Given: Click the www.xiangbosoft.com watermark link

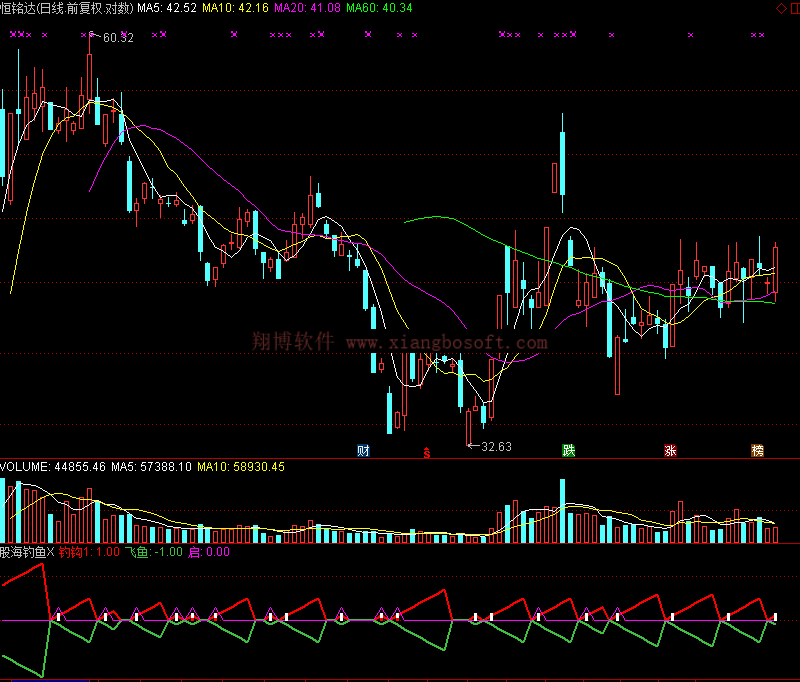Looking at the screenshot, I should 447,342.
